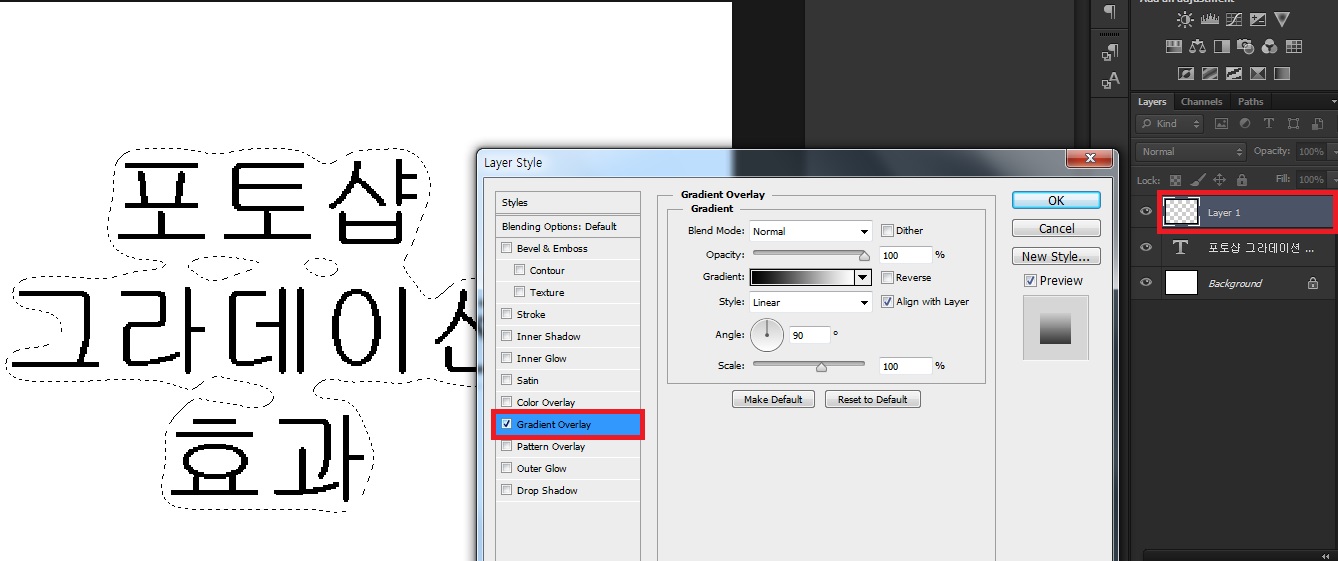Add a Photo Filter adjustment
Screen dimensions: 1338x561
[1245, 46]
